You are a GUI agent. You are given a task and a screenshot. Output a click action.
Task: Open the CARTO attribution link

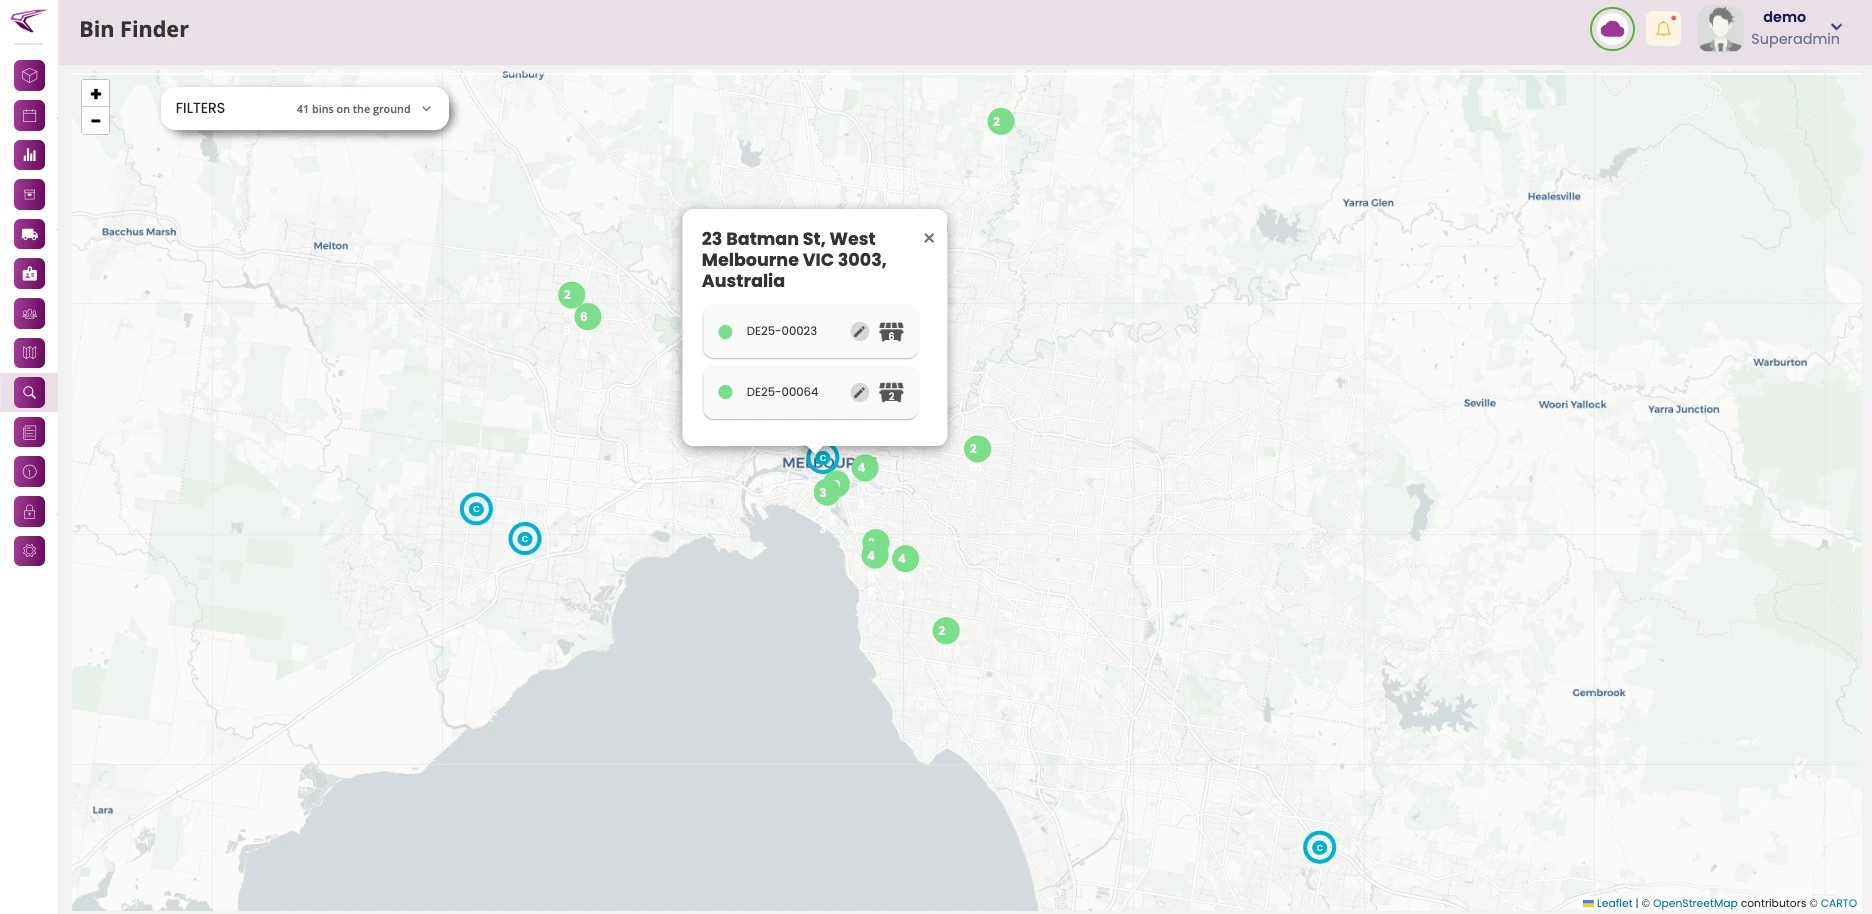(x=1838, y=903)
